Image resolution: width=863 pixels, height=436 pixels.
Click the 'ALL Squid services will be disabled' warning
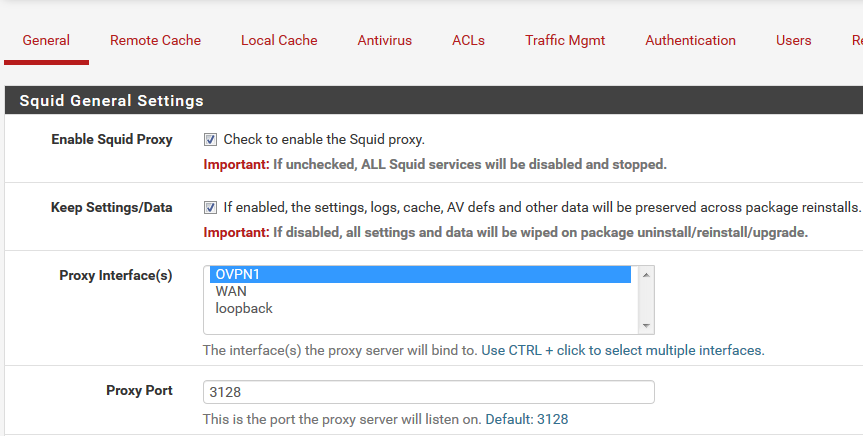click(470, 165)
